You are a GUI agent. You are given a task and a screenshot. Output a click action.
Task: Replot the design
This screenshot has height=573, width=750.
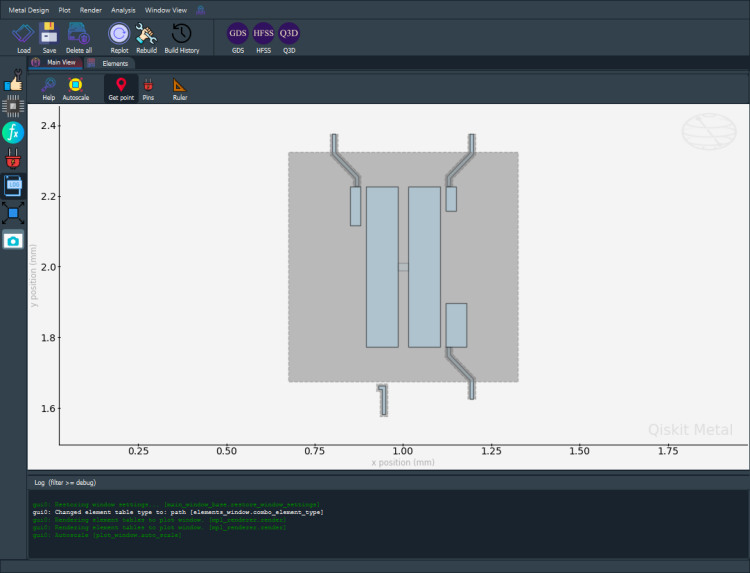119,38
